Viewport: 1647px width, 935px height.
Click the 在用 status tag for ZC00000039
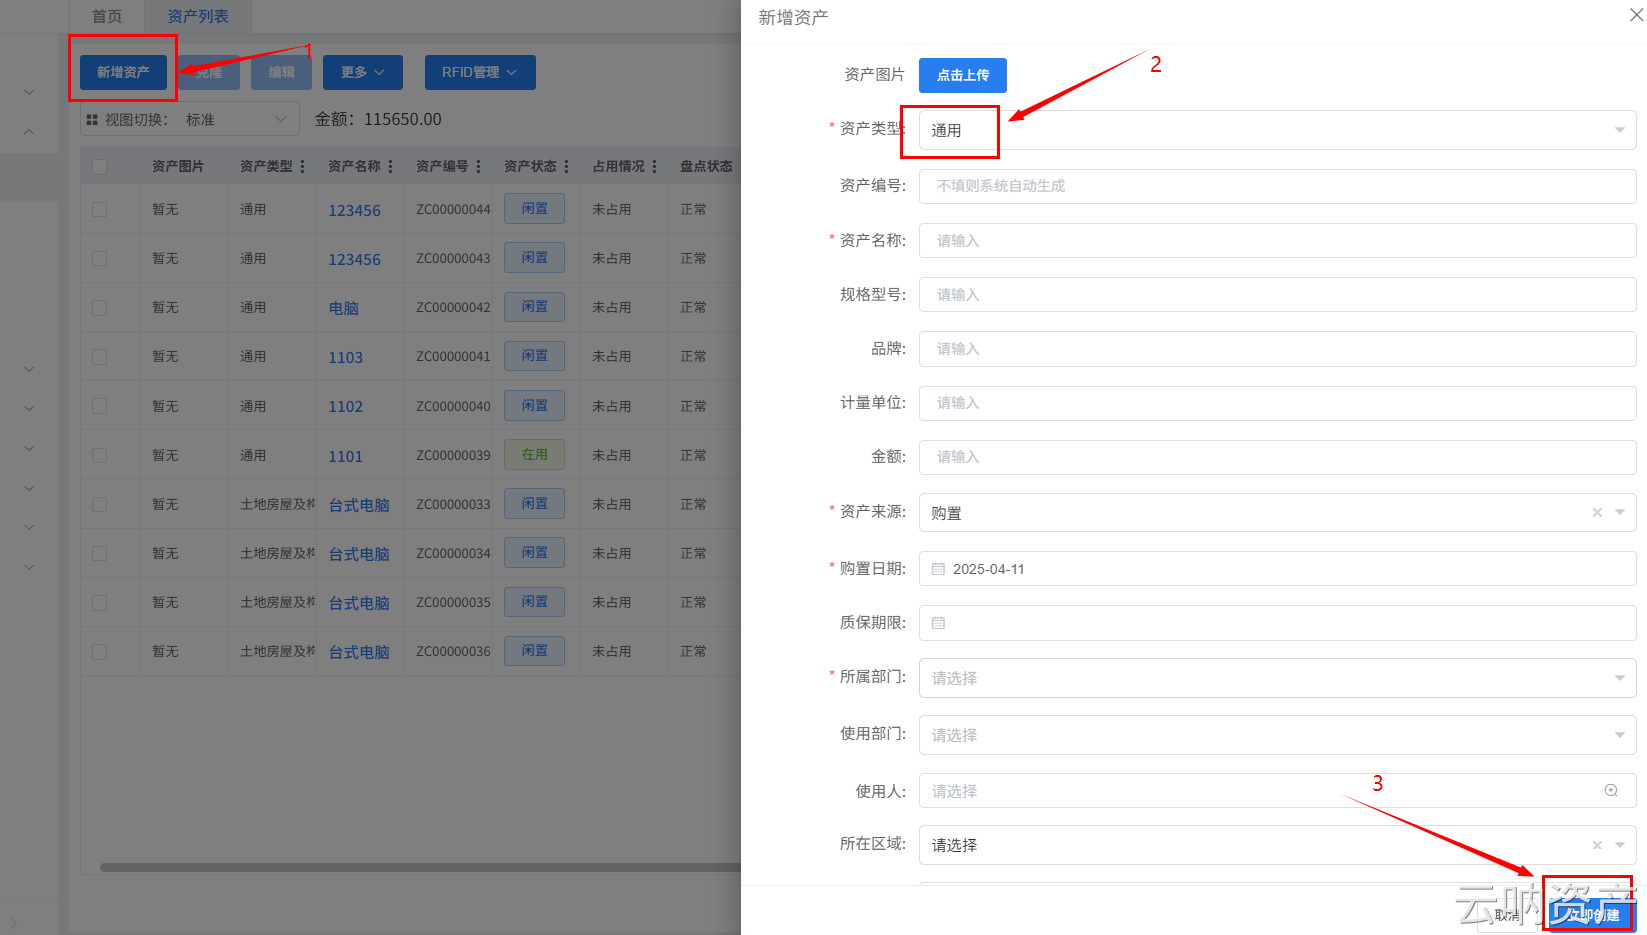[x=534, y=455]
